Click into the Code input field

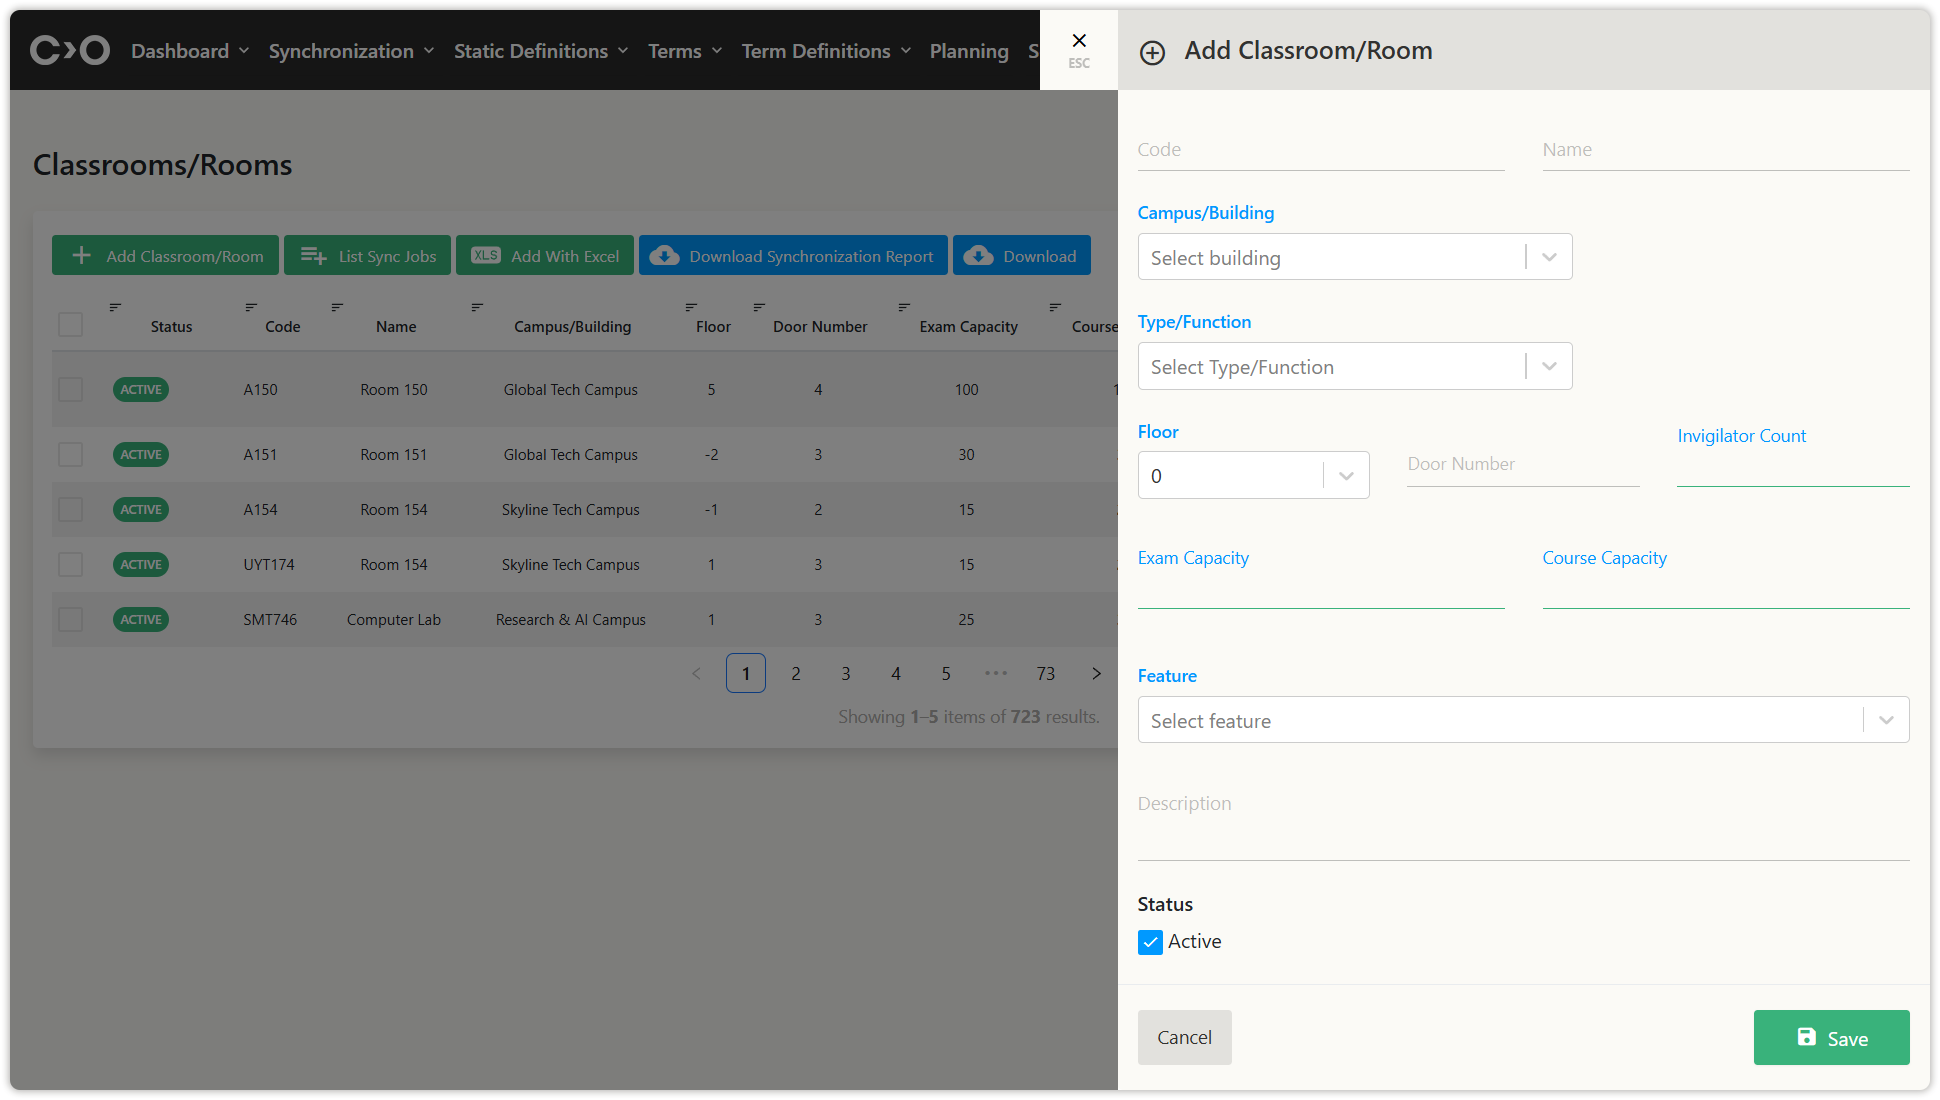(1320, 150)
